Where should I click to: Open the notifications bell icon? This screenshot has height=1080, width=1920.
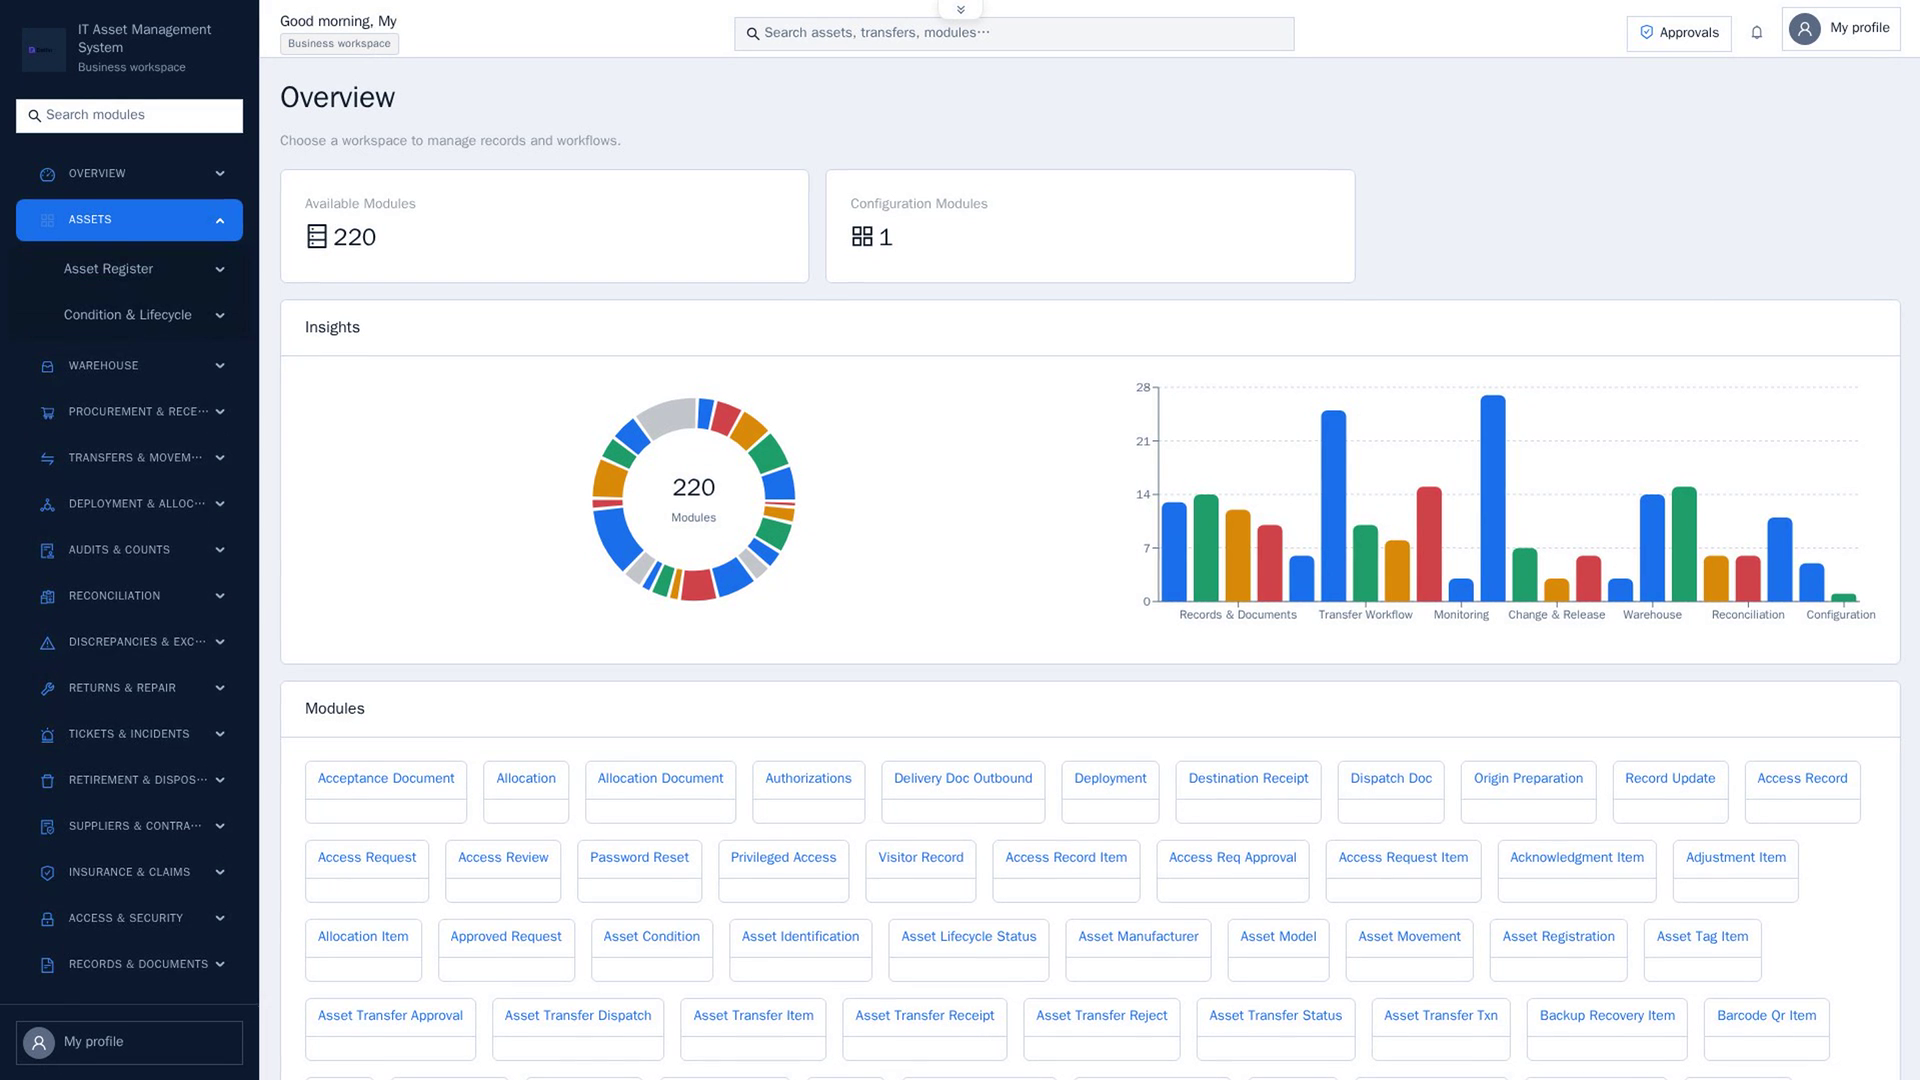(x=1756, y=33)
